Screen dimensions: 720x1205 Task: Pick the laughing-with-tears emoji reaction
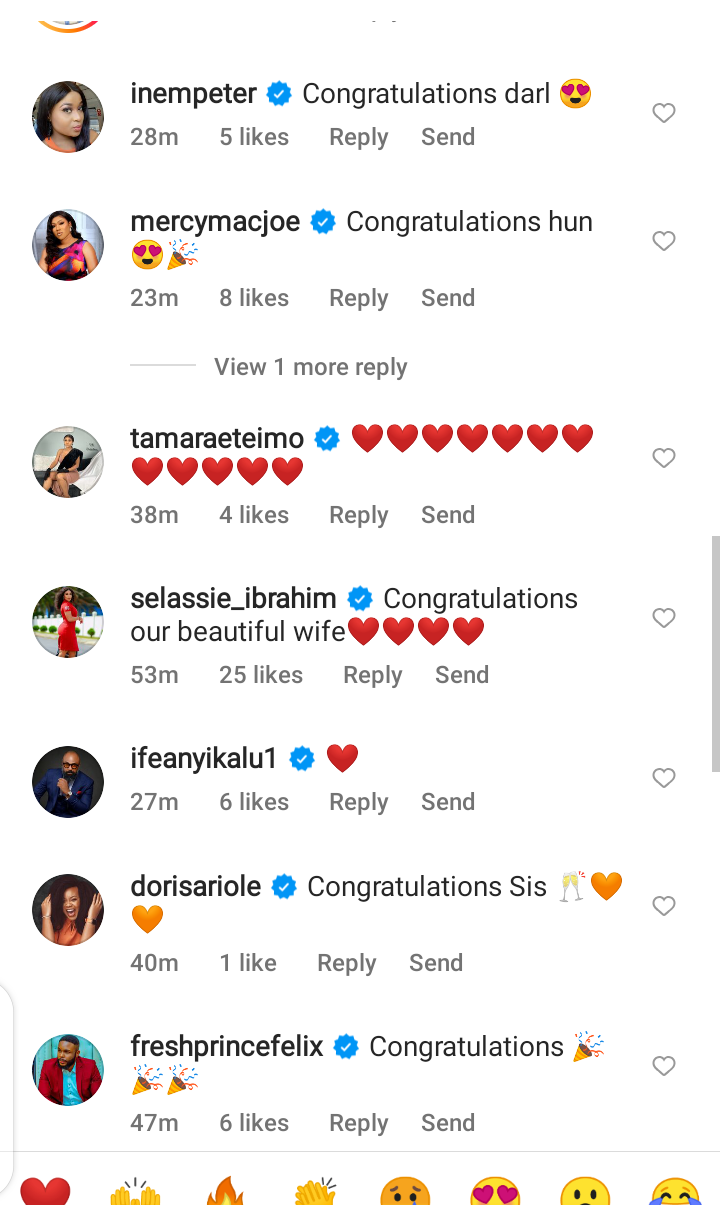675,1192
